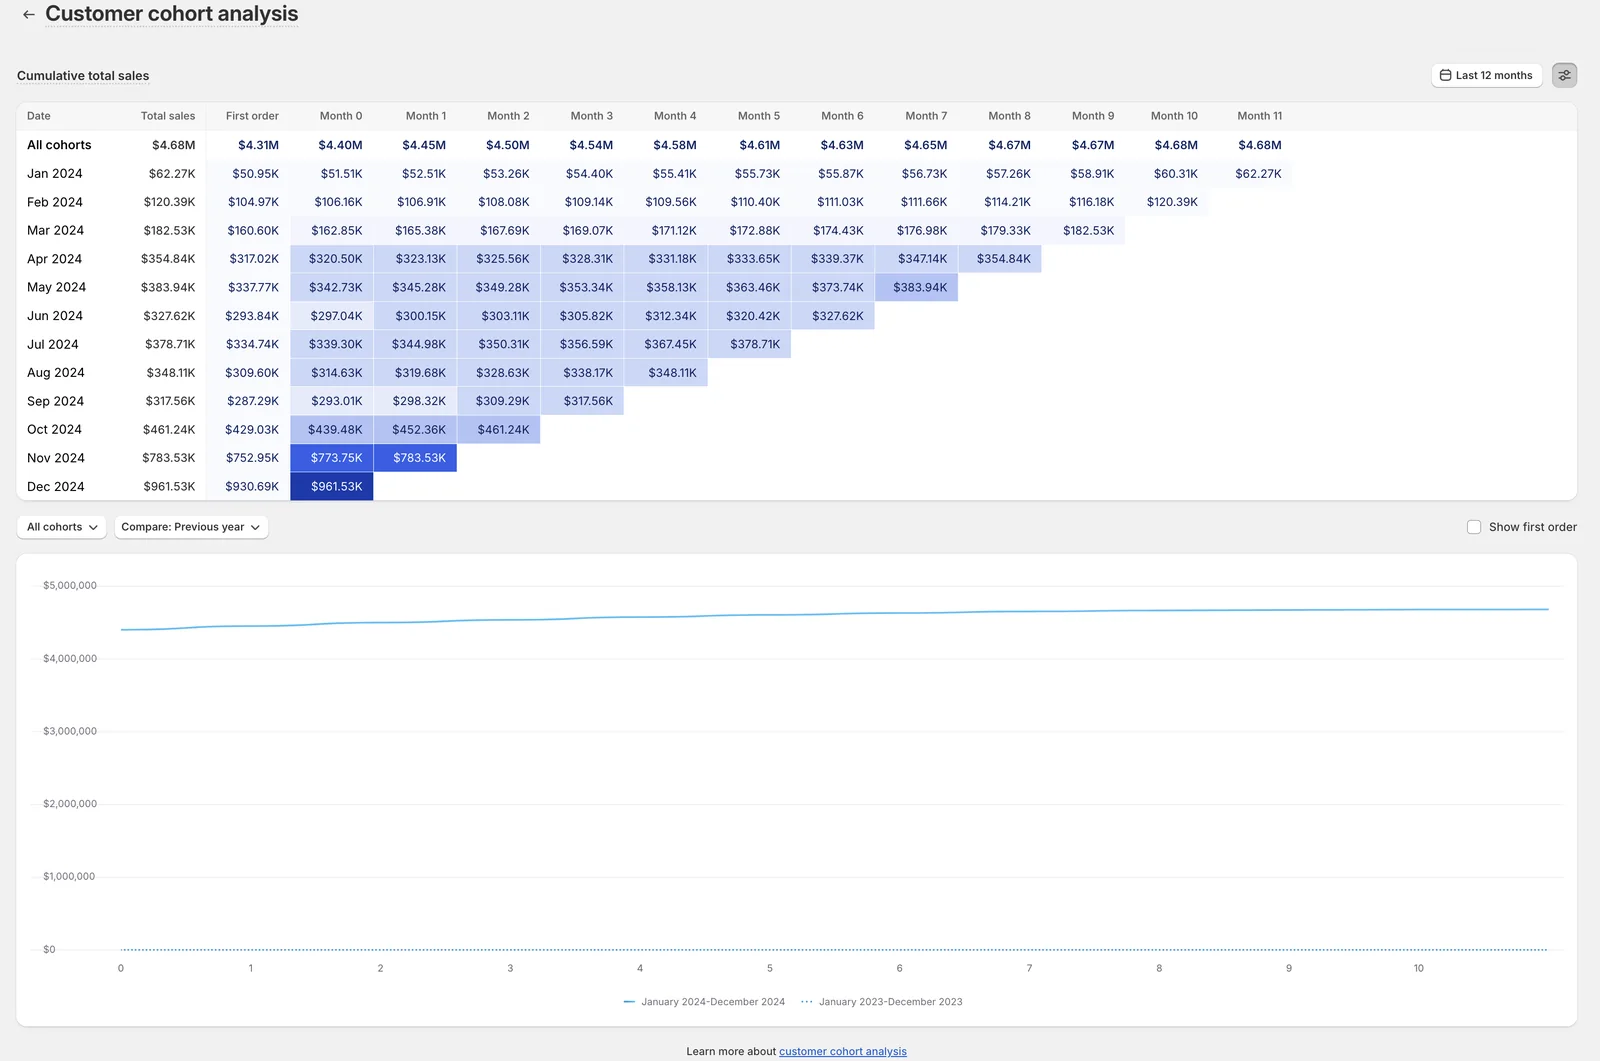Toggle January 2024-December 2024 legend series
Screen dimensions: 1600x1061
[705, 1002]
